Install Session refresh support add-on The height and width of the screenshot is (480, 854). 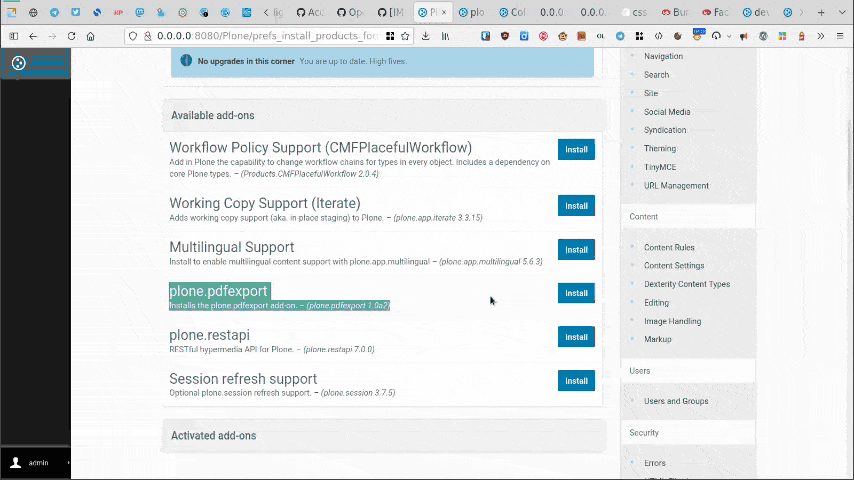576,381
